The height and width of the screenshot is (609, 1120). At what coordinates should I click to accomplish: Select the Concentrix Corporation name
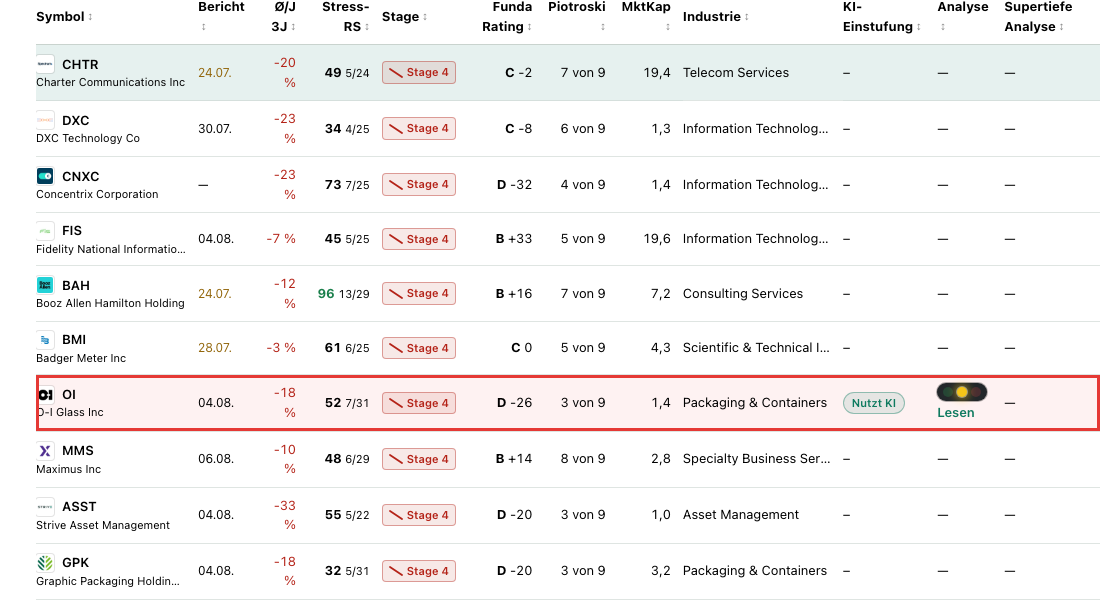(97, 194)
